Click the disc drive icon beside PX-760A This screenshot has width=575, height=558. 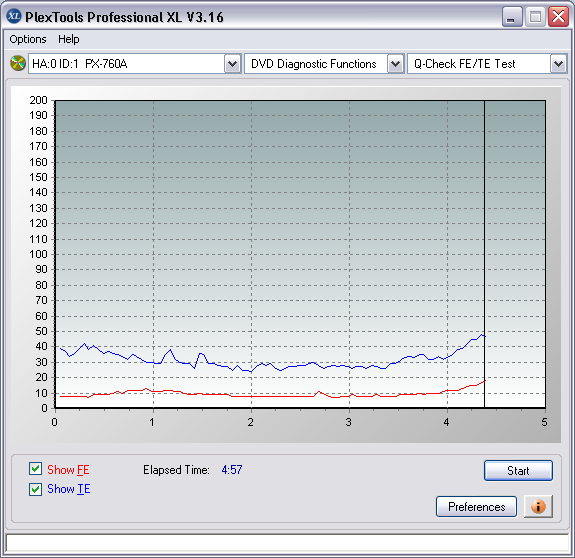pos(18,63)
